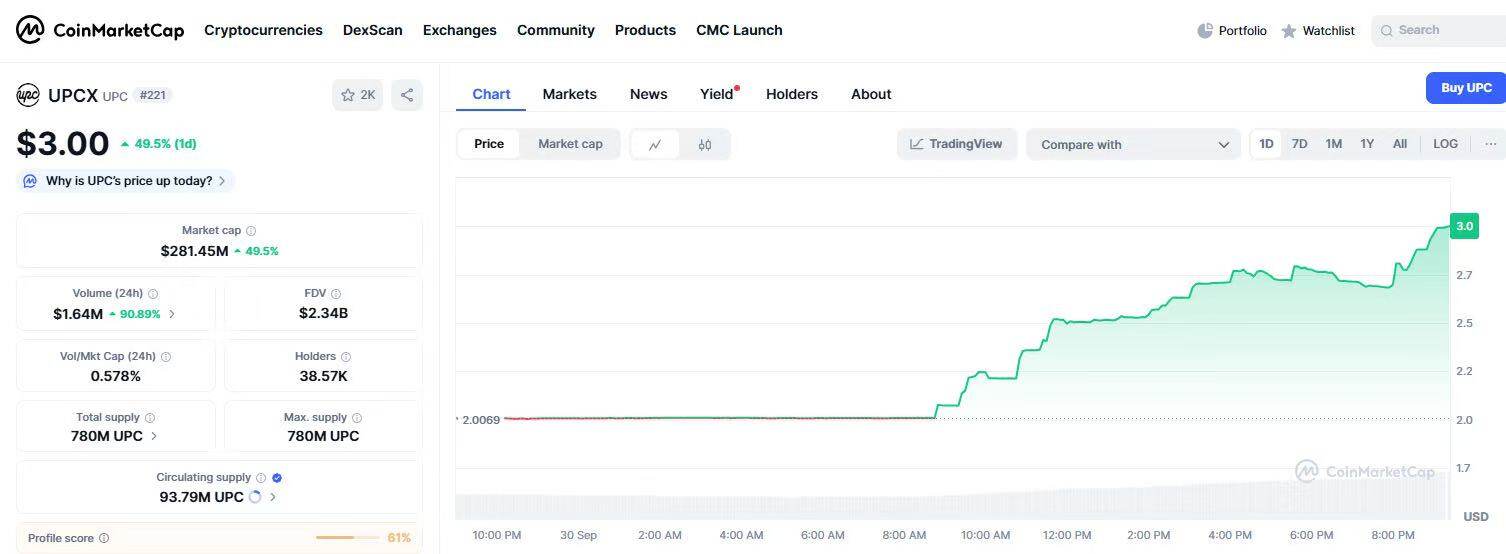Image resolution: width=1506 pixels, height=554 pixels.
Task: Select 1M time range
Action: (x=1333, y=144)
